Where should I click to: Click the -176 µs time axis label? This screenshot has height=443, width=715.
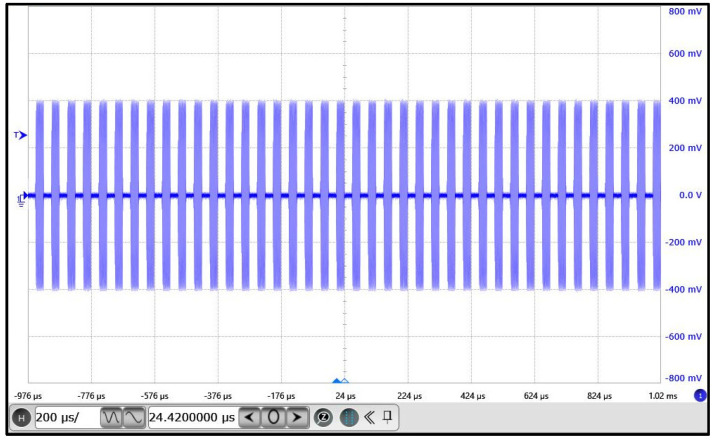[281, 396]
